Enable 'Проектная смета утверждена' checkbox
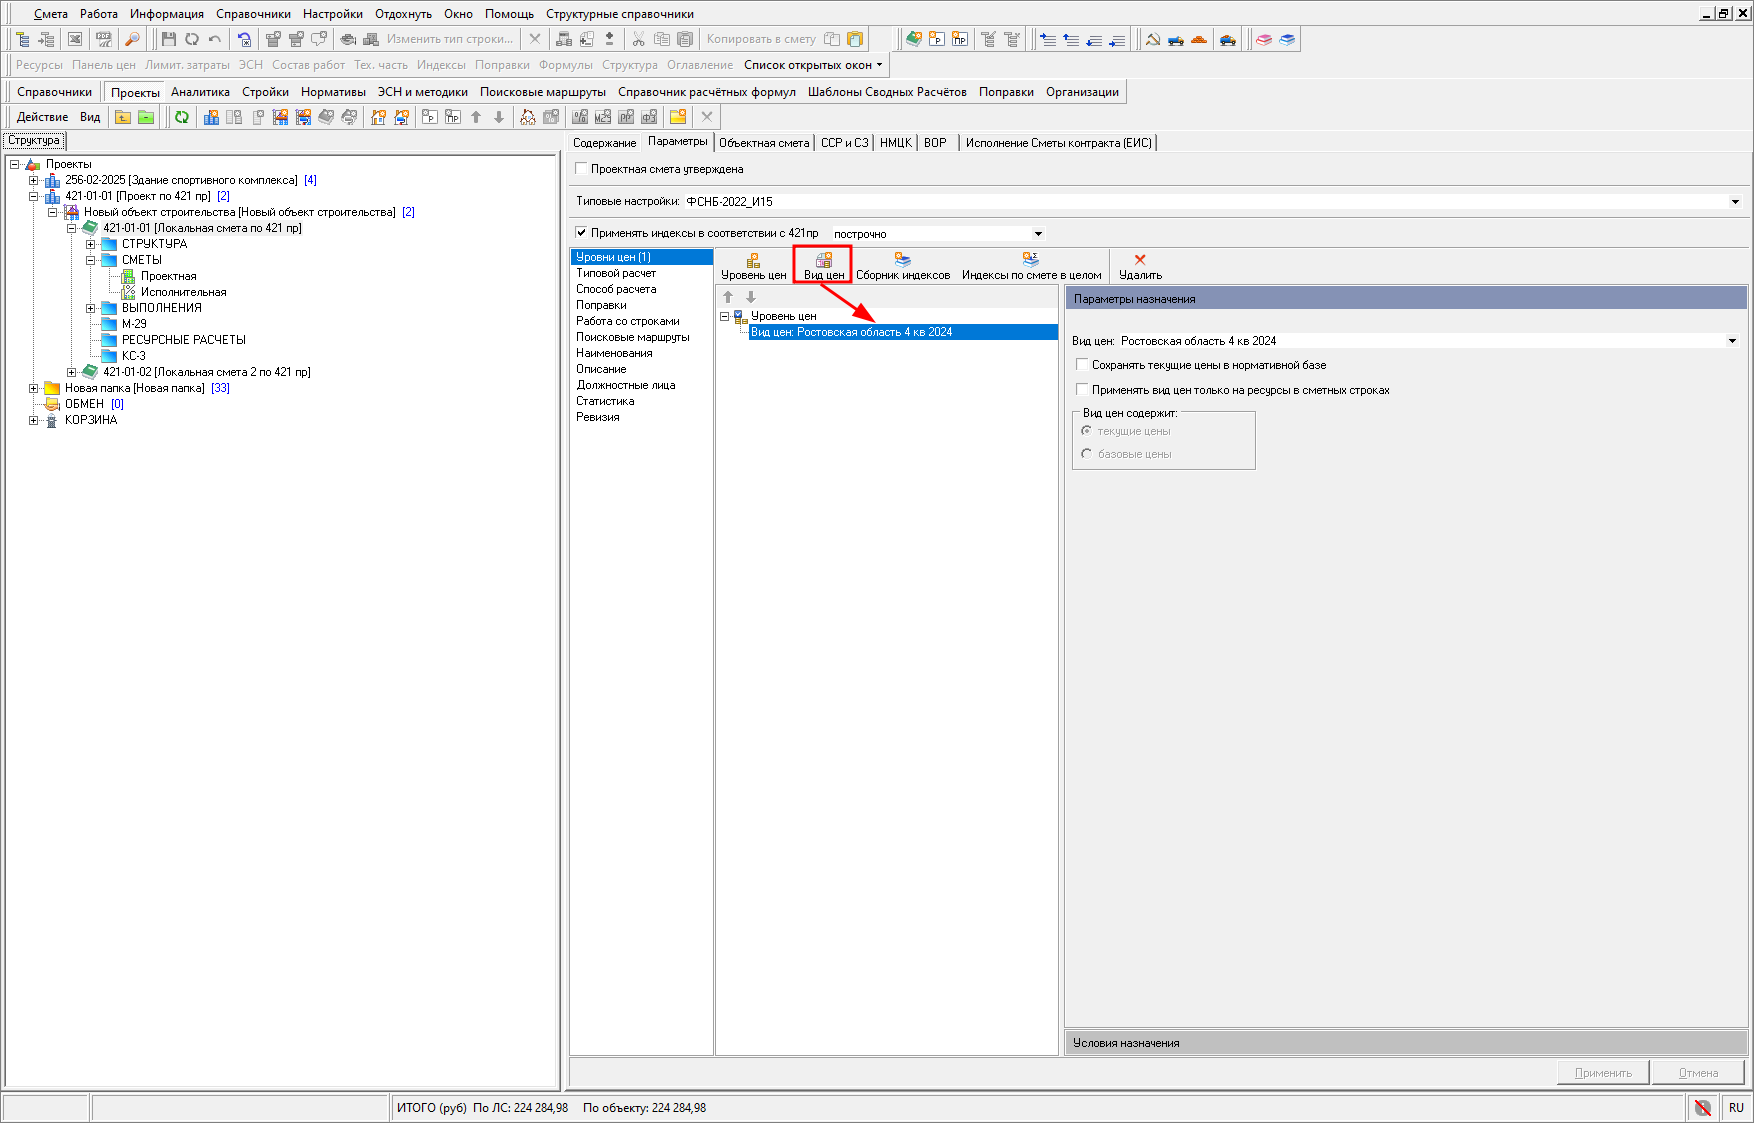 pyautogui.click(x=582, y=169)
